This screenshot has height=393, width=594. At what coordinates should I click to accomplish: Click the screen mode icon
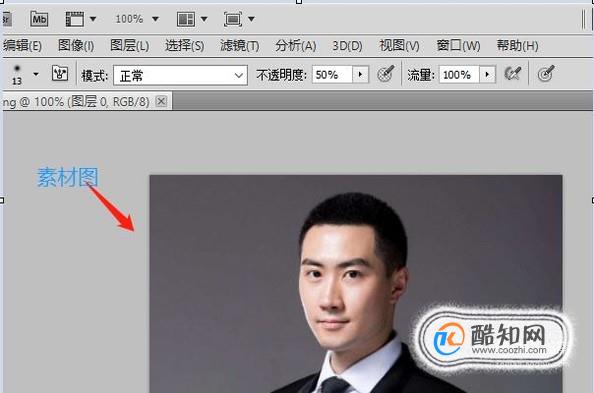coord(233,19)
